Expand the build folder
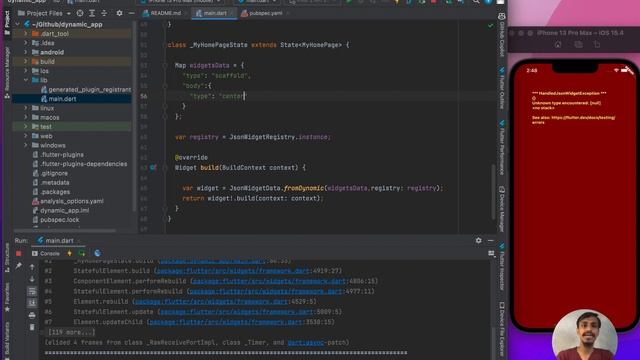The width and height of the screenshot is (640, 360). [26, 62]
